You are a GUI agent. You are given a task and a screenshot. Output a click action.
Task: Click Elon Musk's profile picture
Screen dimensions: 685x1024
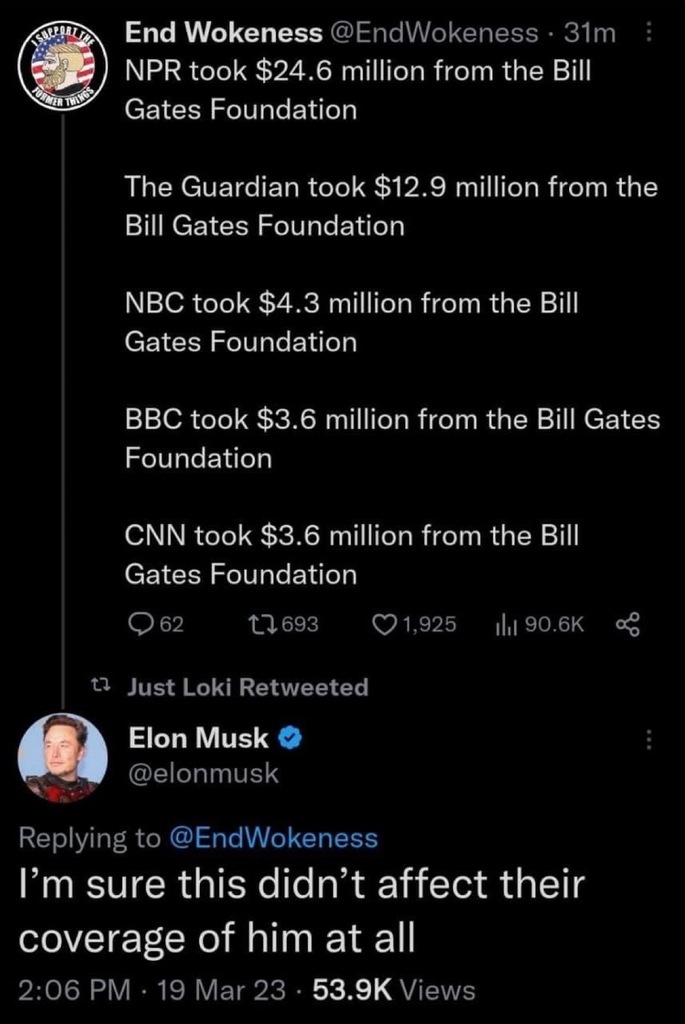click(63, 758)
